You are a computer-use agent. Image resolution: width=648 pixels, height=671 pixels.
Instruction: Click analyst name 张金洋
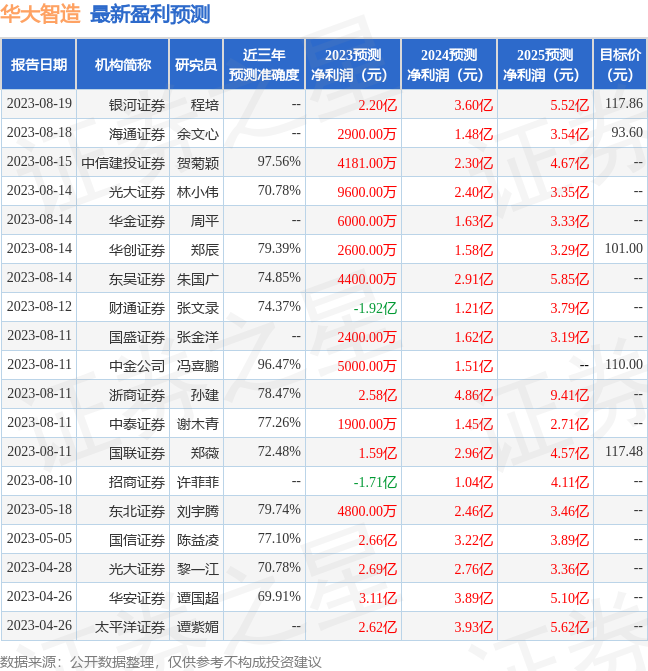(x=198, y=337)
